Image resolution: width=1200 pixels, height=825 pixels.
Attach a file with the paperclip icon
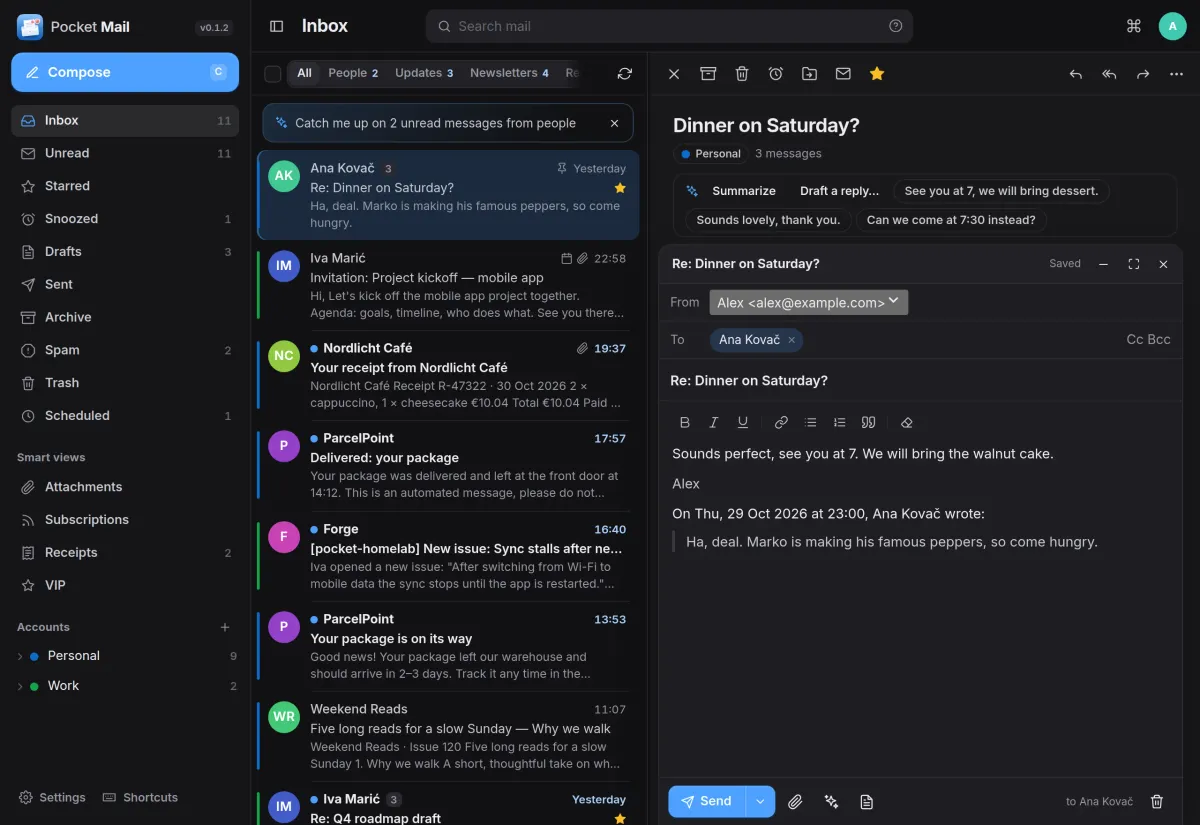pyautogui.click(x=795, y=801)
